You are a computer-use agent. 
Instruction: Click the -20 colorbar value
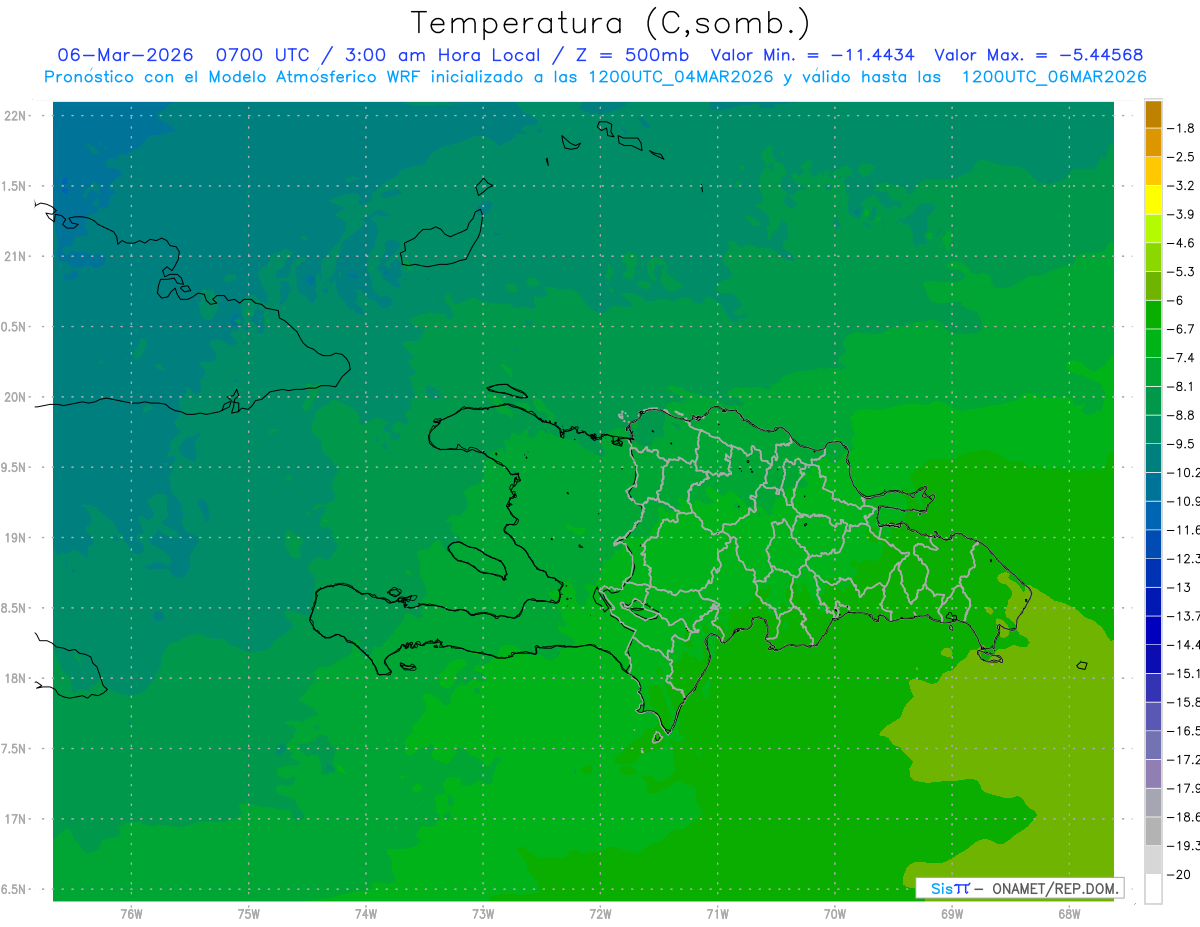click(1180, 875)
